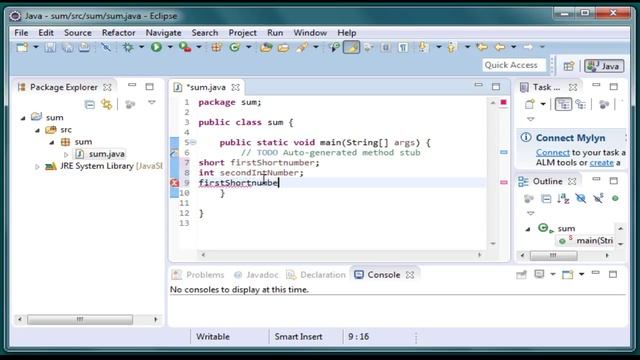
Task: Click the Open Perspective icon
Action: (x=569, y=66)
